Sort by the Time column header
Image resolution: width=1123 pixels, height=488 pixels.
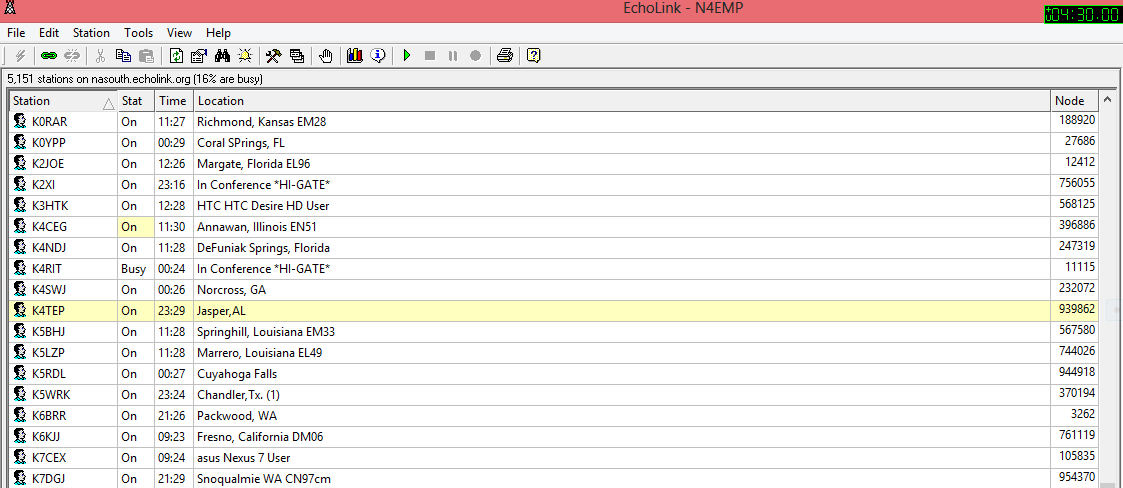[174, 101]
